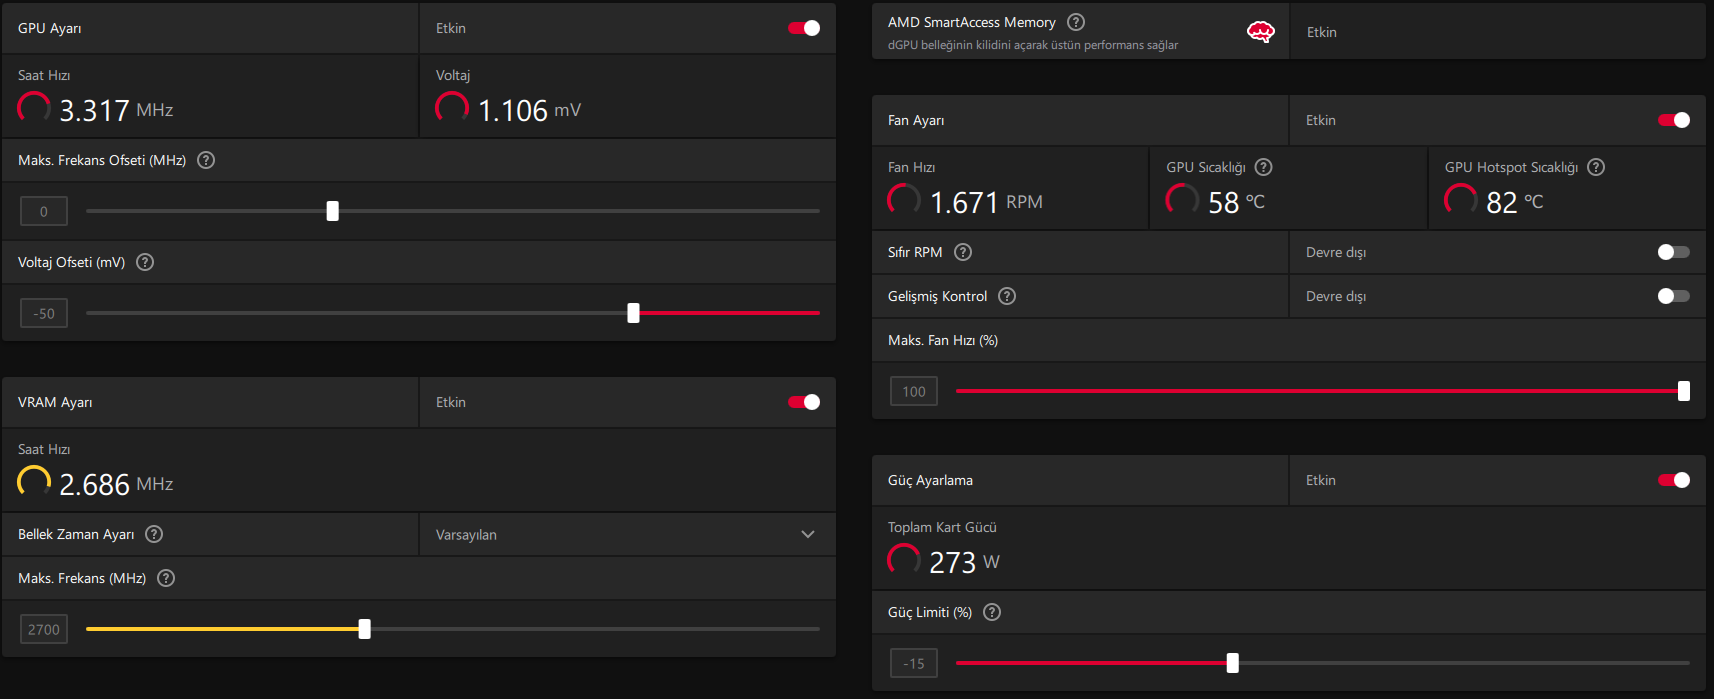
Task: Click the Voltaj Ofseti value field showing -50
Action: coord(44,313)
